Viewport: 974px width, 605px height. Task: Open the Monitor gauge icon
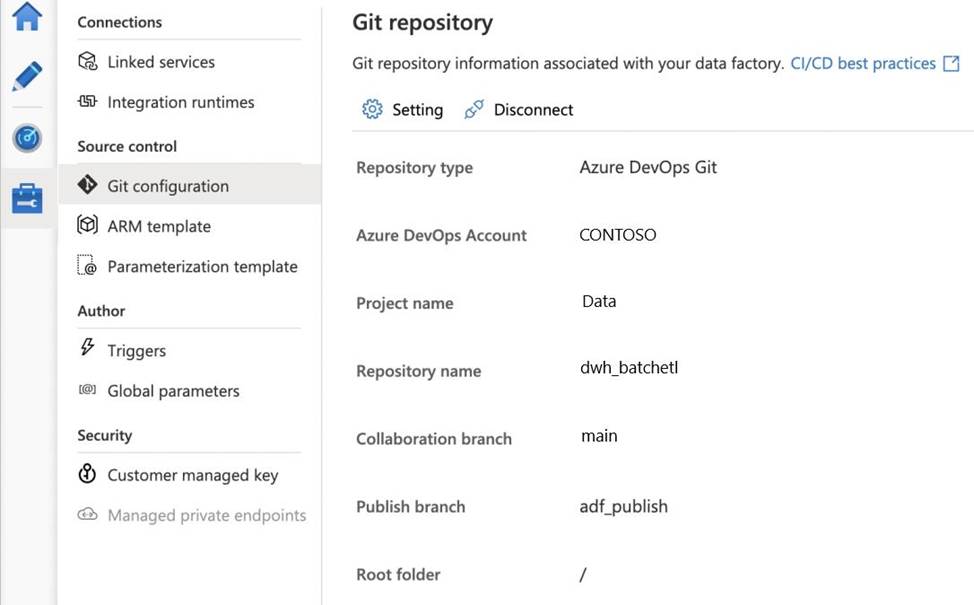(x=27, y=138)
